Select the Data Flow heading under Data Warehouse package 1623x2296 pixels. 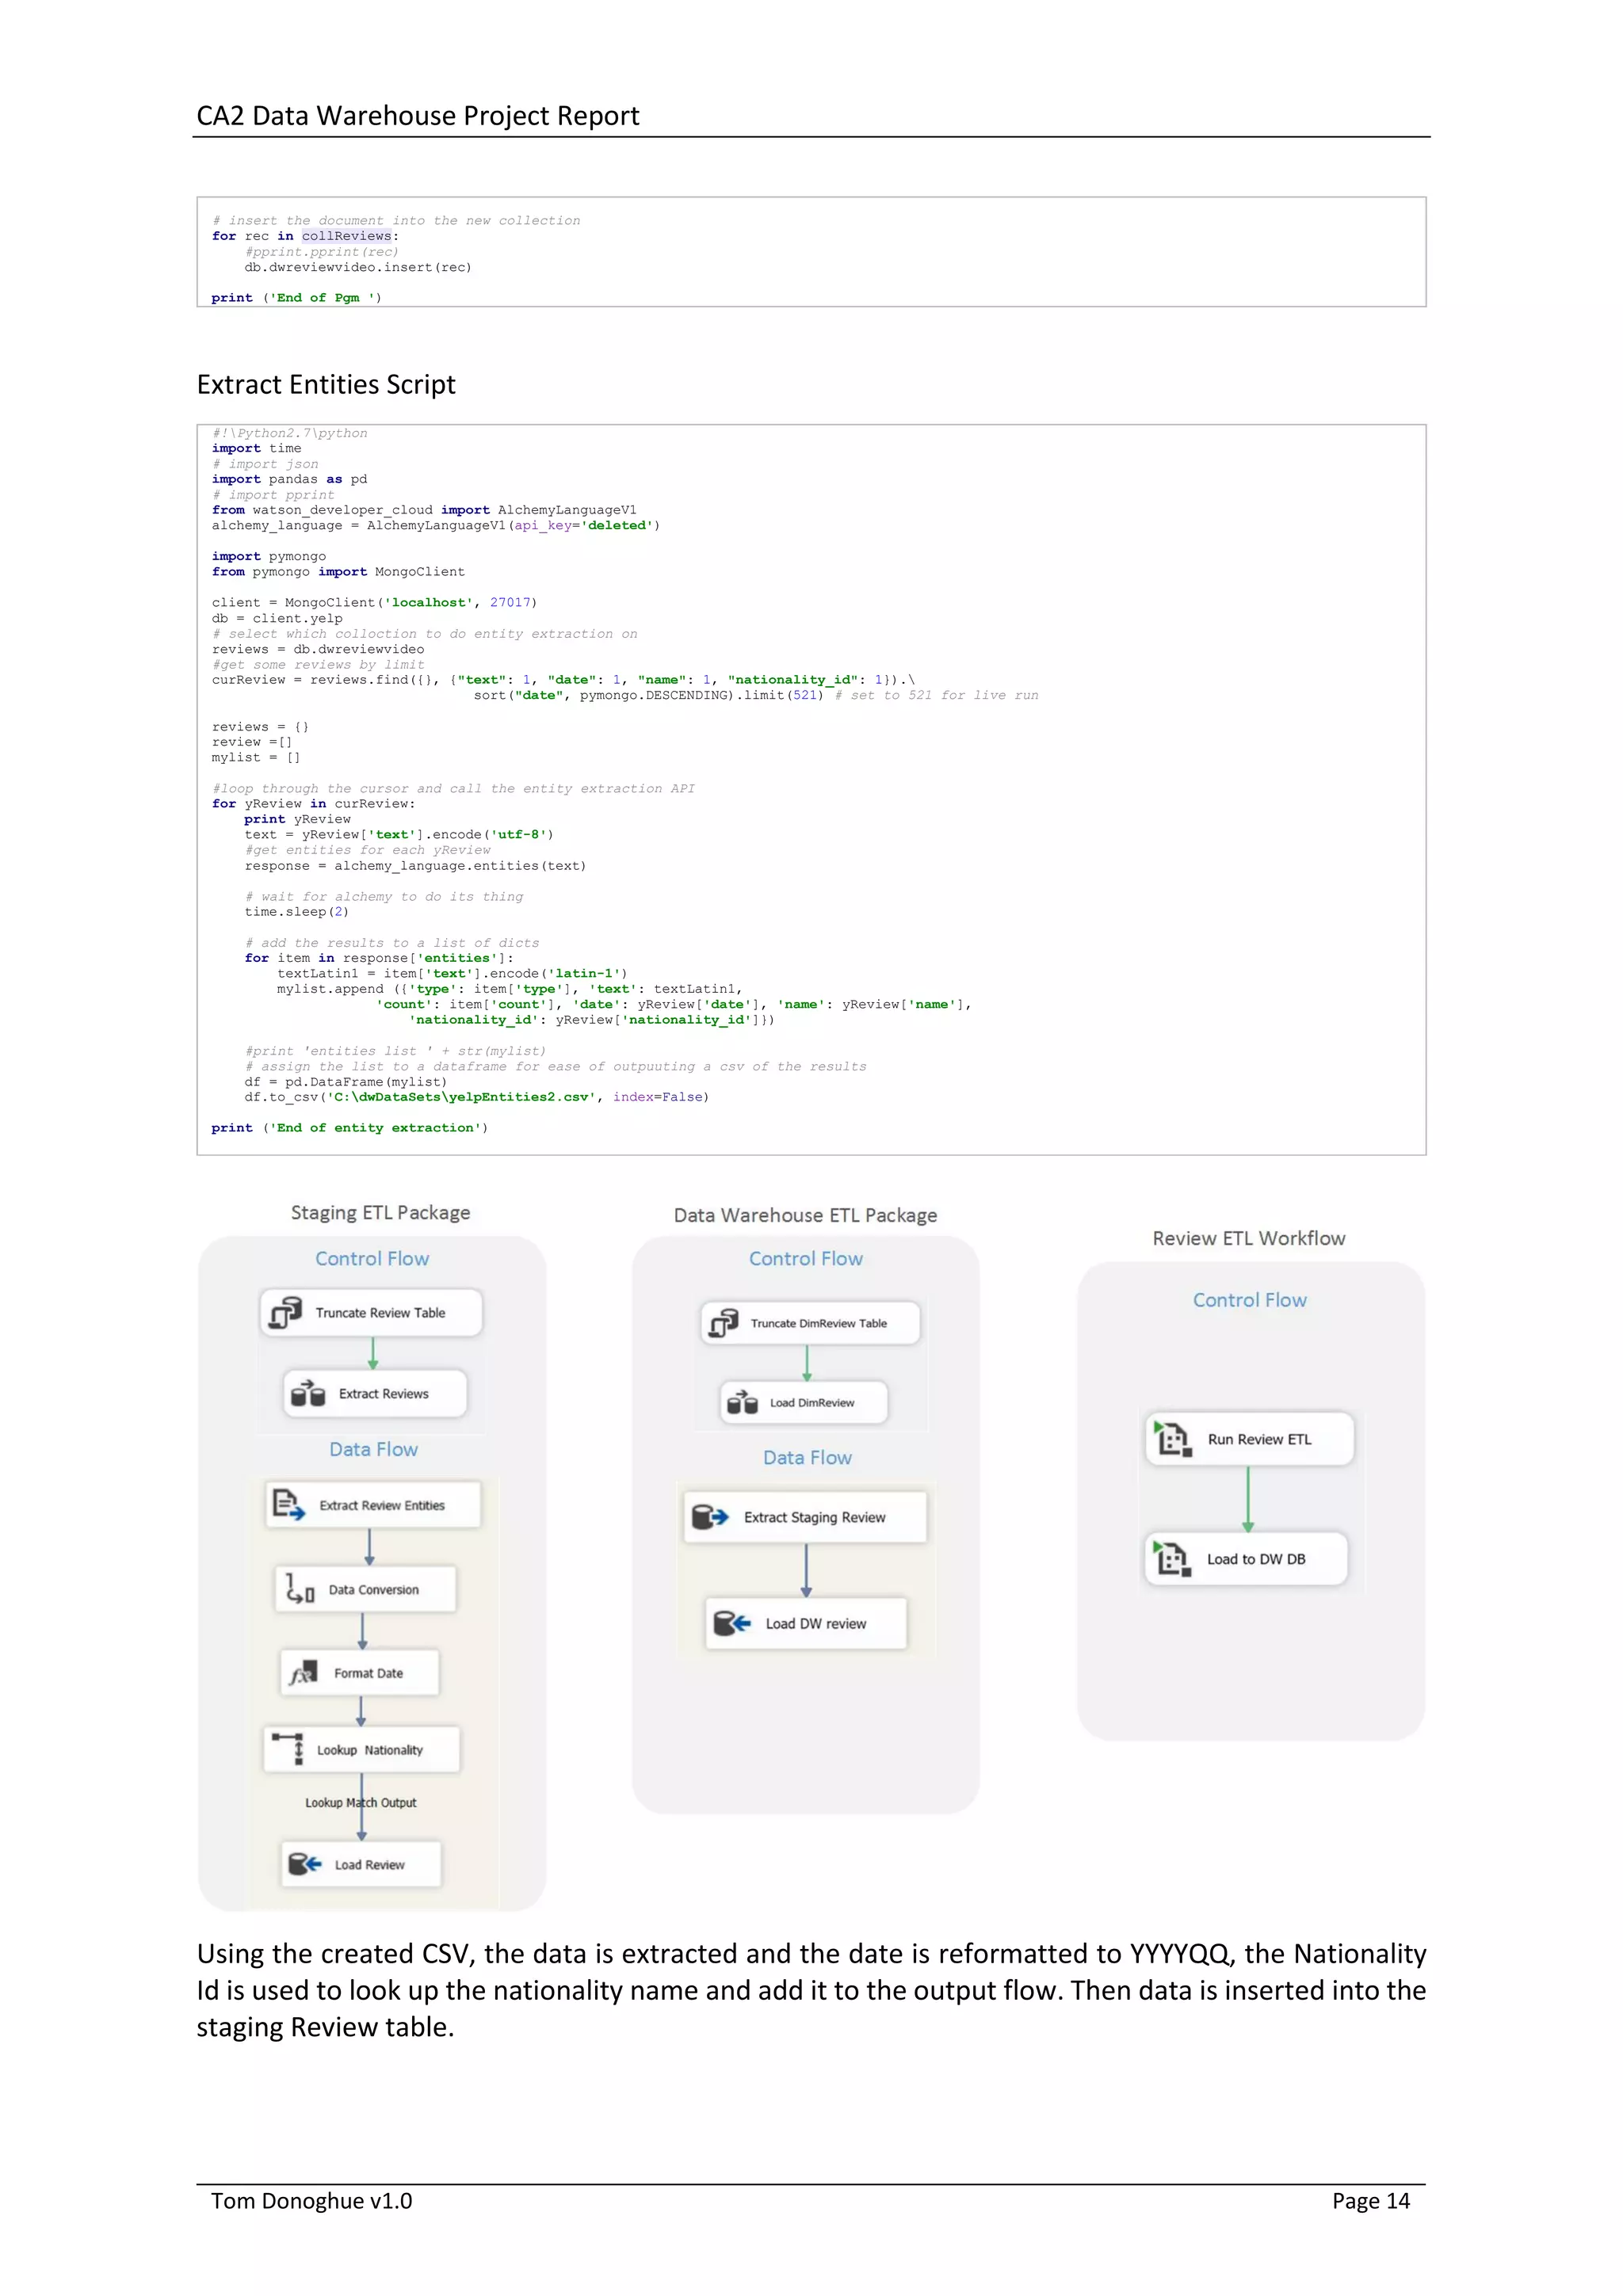807,1457
